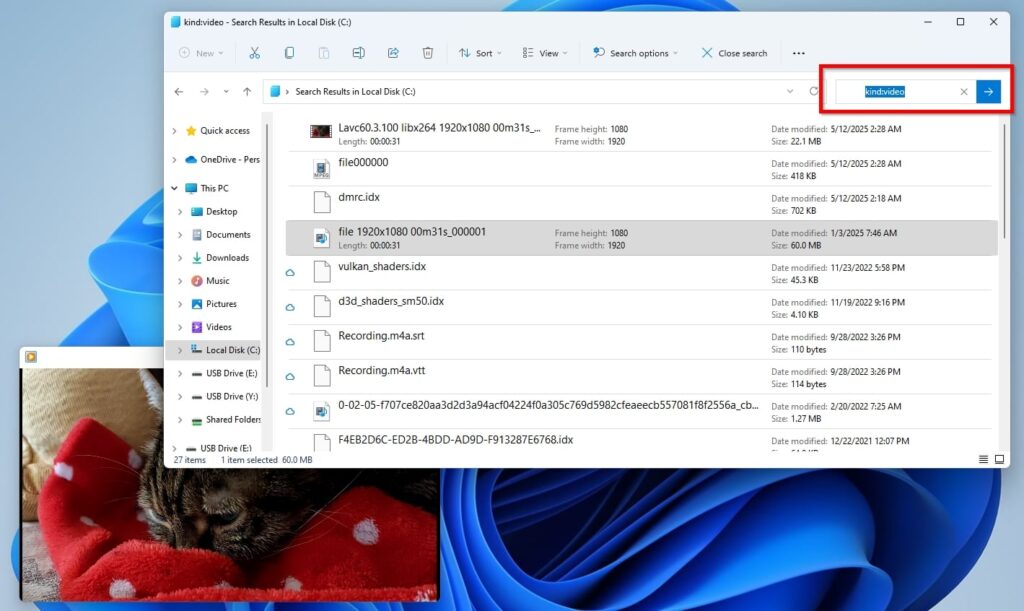This screenshot has height=611, width=1024.
Task: Open the Search options menu
Action: (x=635, y=53)
